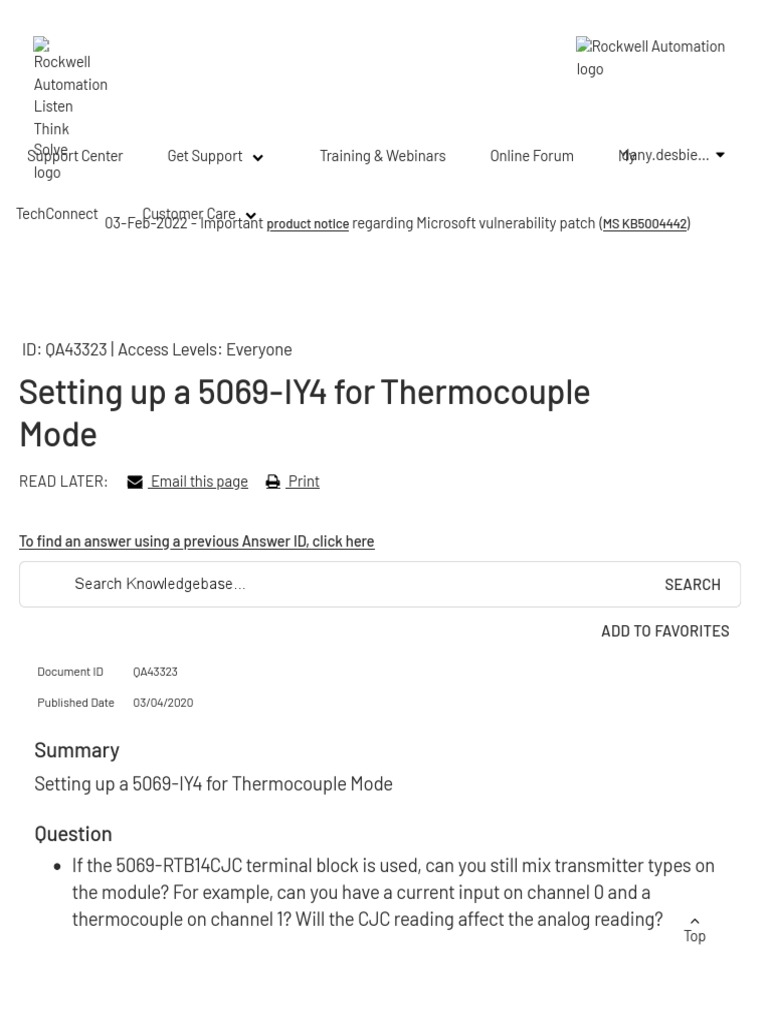Click the Email this page link
This screenshot has height=1024, width=768.
click(x=199, y=482)
